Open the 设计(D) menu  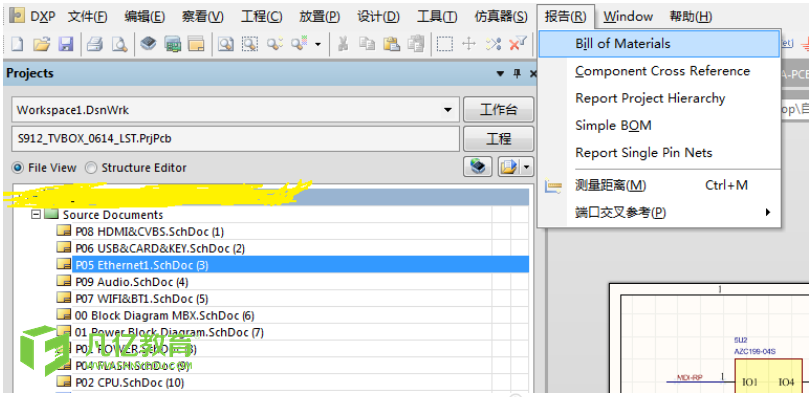point(378,17)
